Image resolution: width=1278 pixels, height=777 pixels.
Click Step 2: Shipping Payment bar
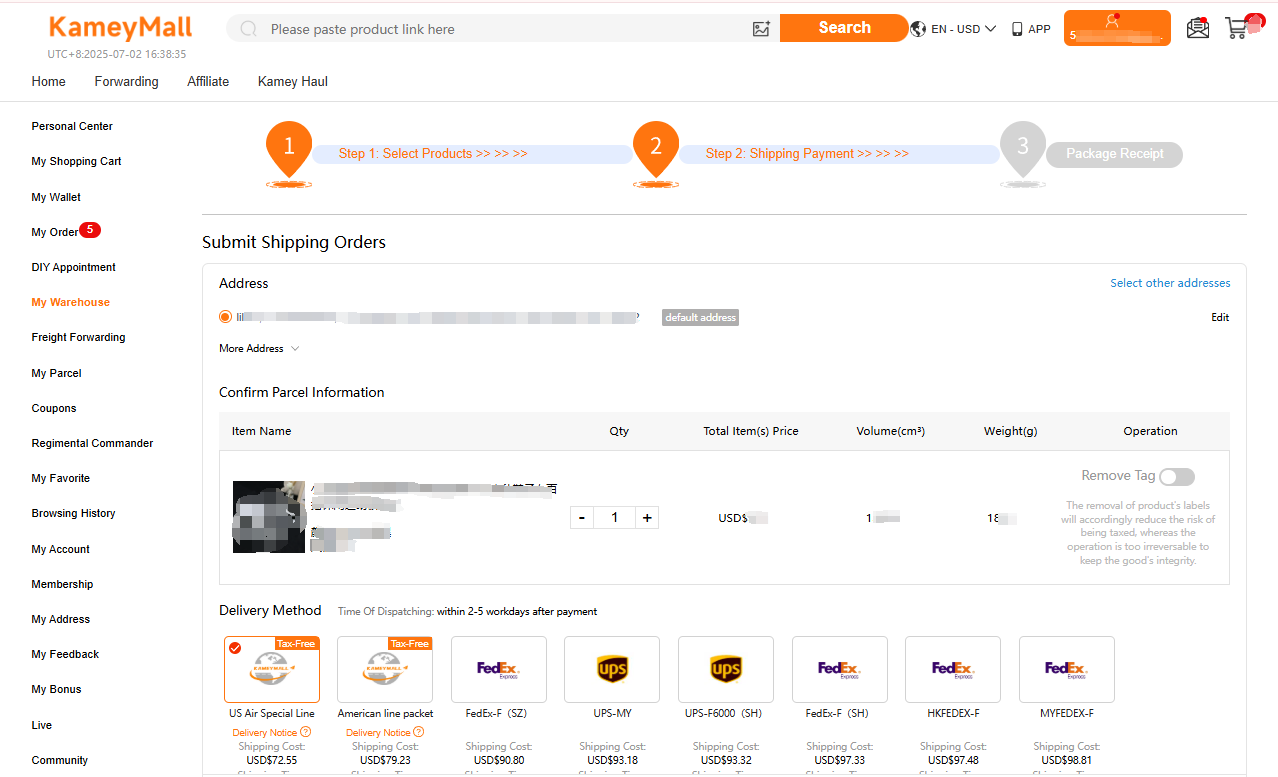tap(839, 154)
